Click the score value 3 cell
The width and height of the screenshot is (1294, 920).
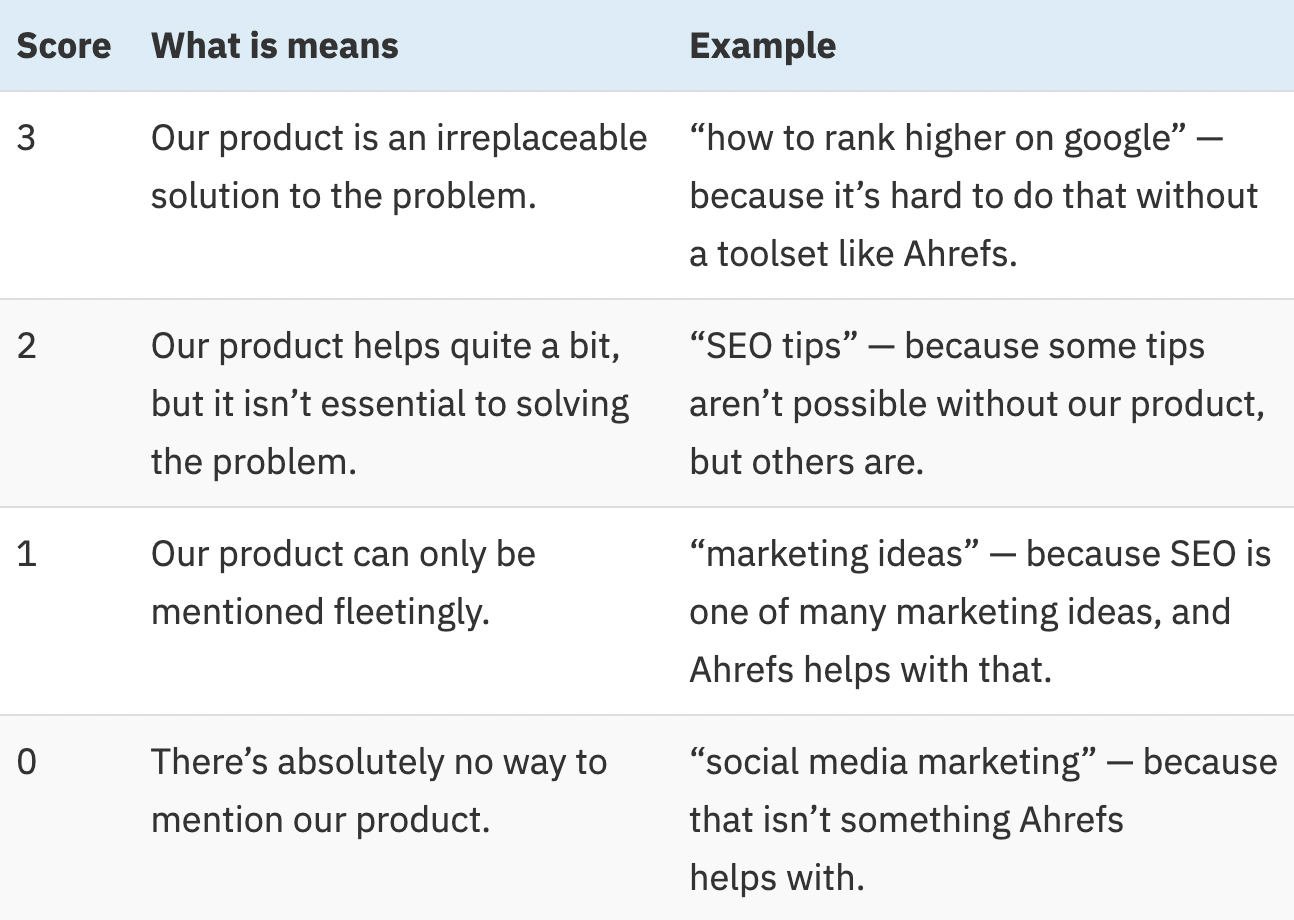coord(27,138)
